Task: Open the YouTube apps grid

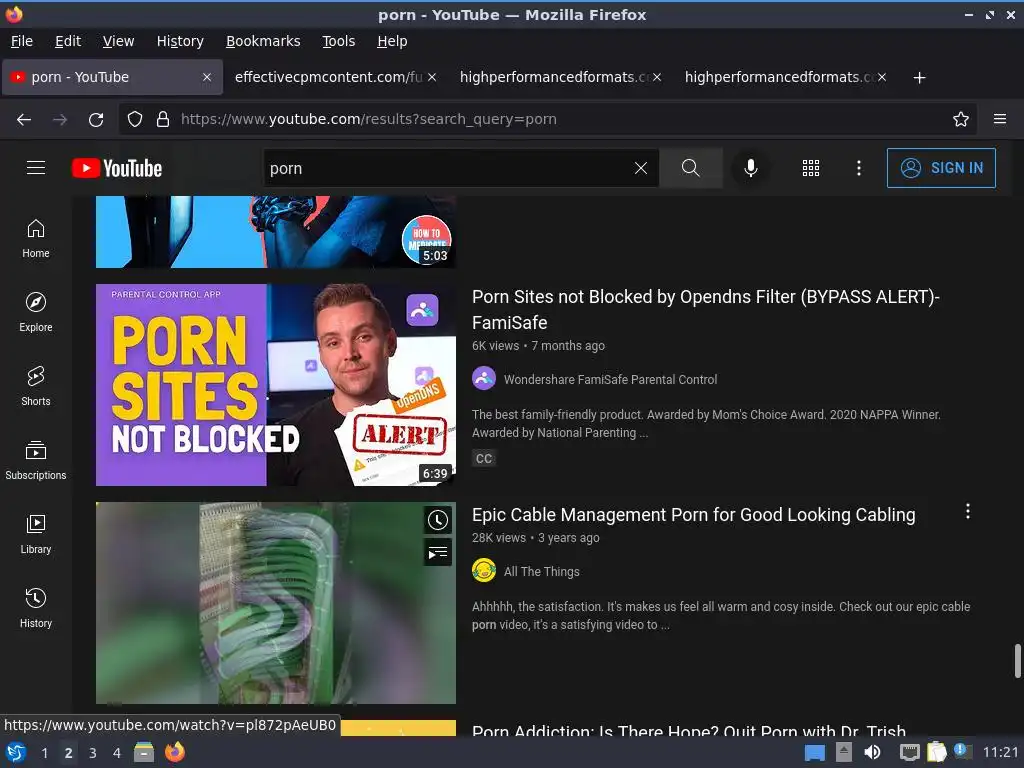Action: click(x=810, y=168)
